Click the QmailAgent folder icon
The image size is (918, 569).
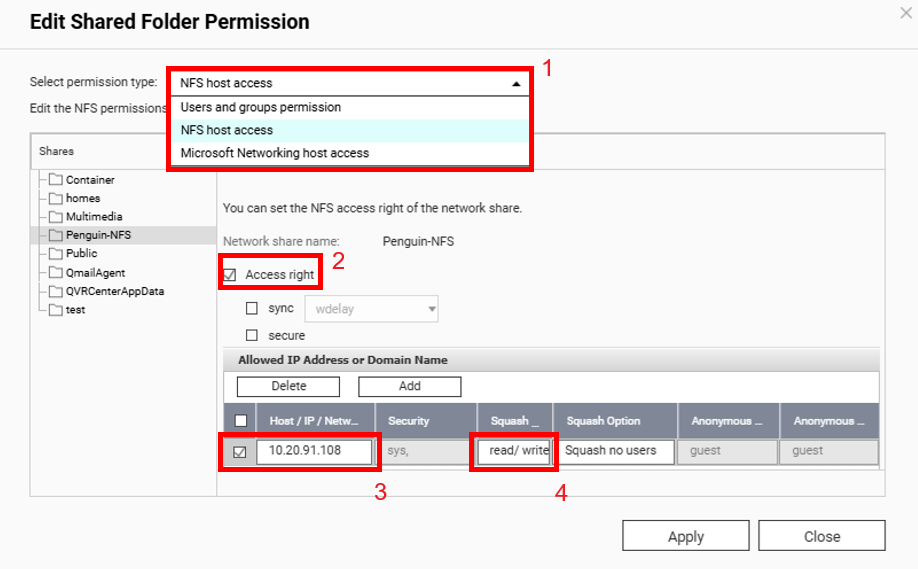56,273
